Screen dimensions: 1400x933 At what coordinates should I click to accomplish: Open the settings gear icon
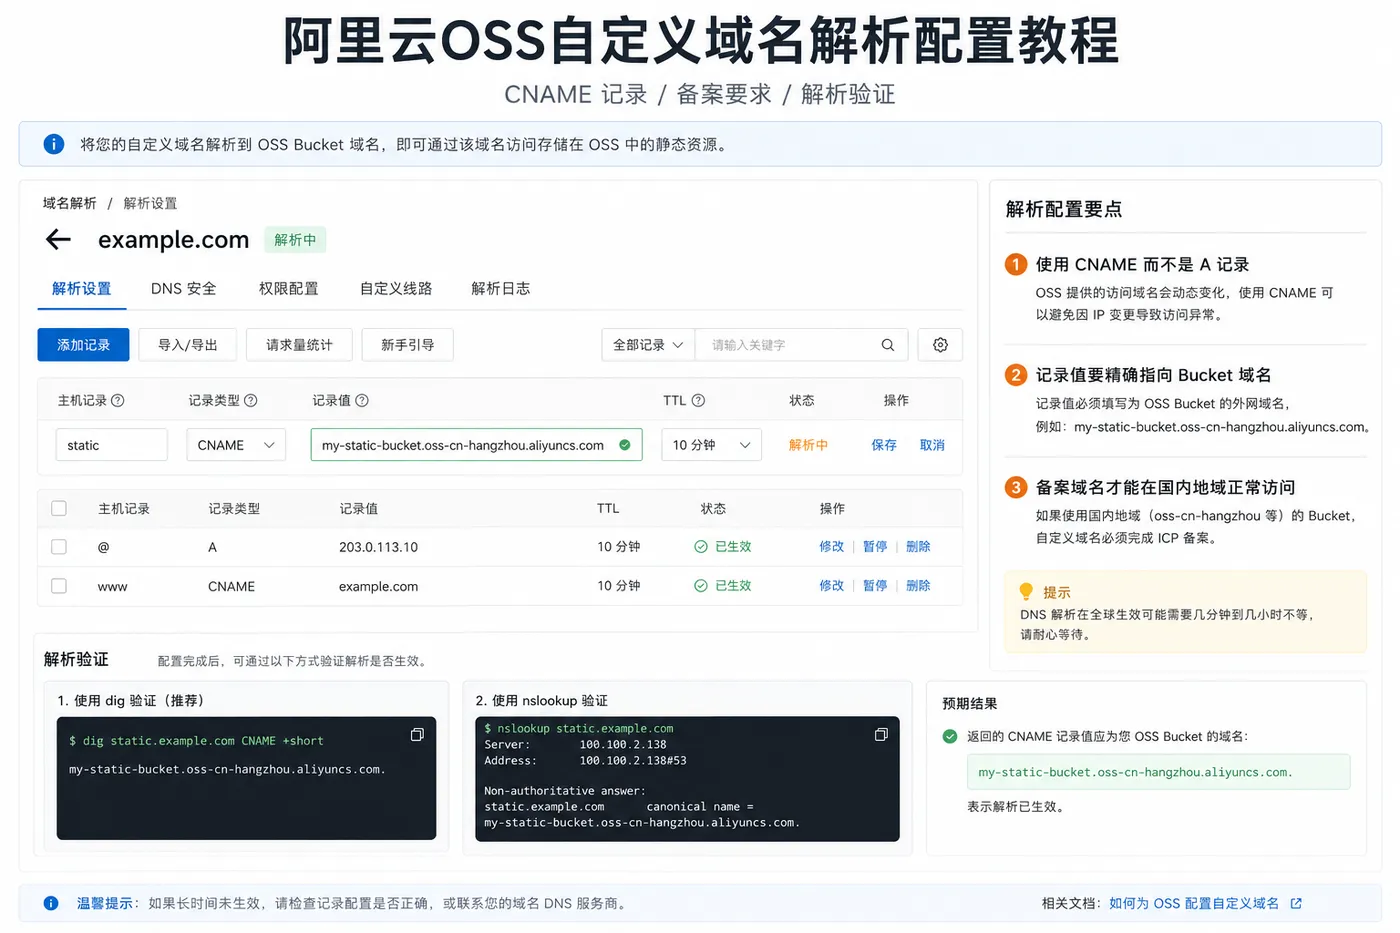click(x=940, y=345)
